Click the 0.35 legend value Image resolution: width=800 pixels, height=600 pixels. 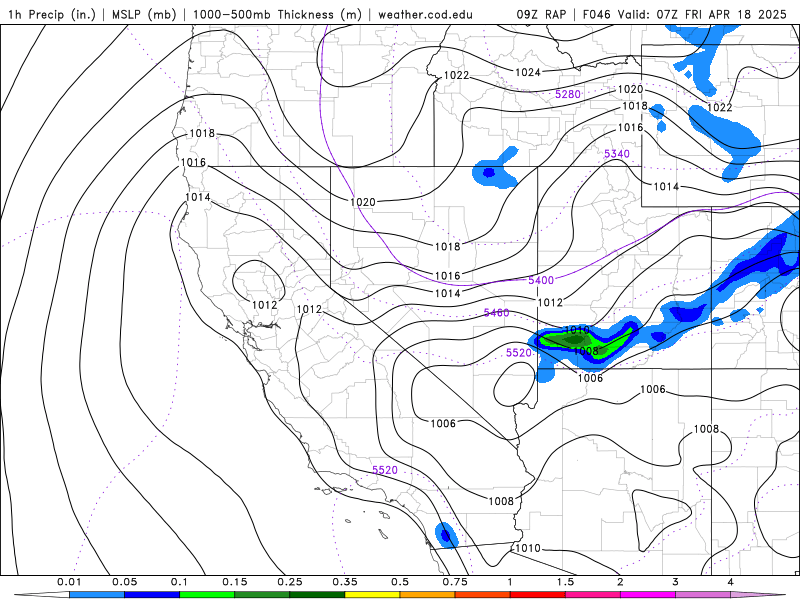pos(345,582)
